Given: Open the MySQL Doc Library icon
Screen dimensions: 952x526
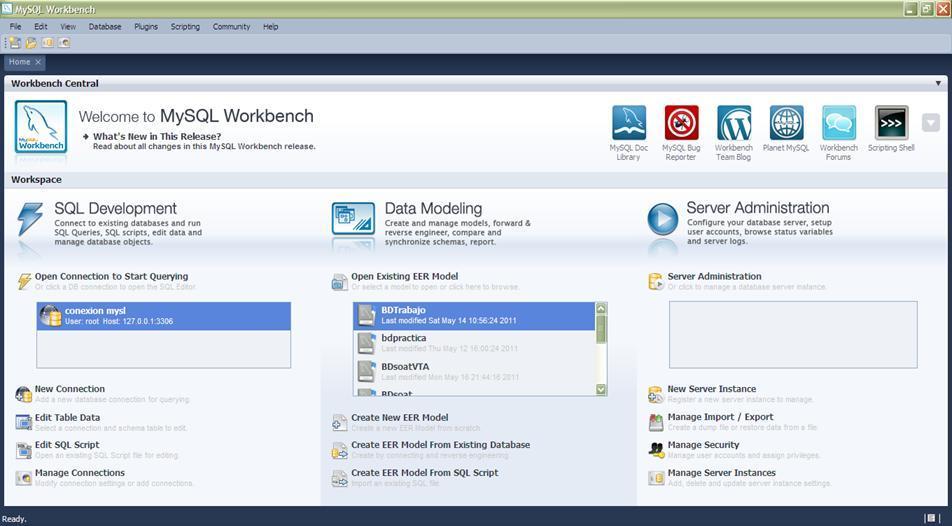Looking at the screenshot, I should click(628, 123).
